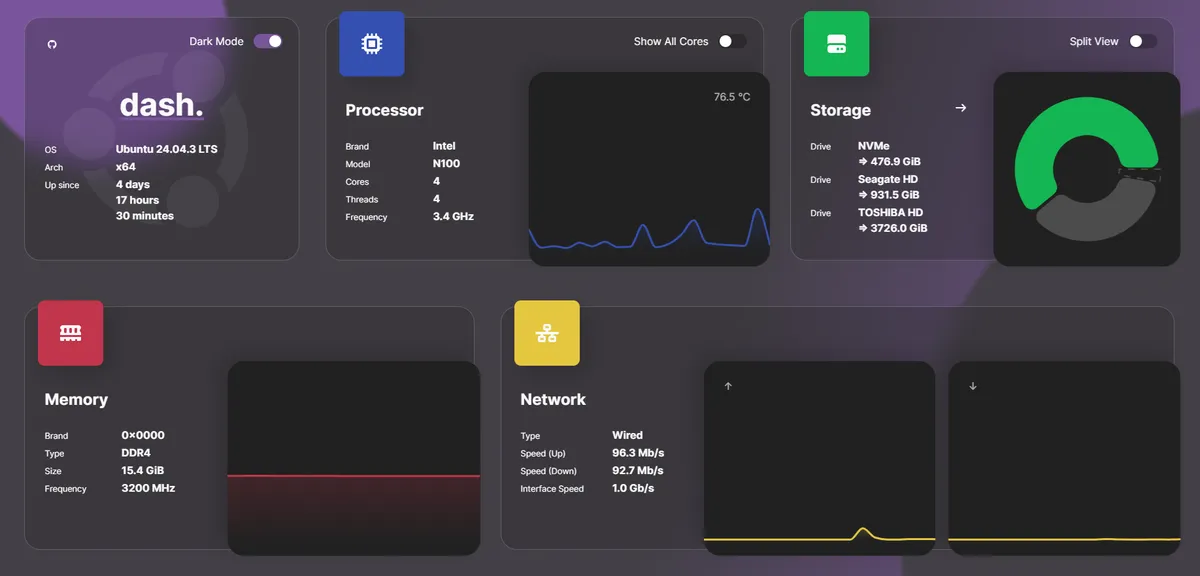Click the CPU usage line graph
The image size is (1200, 576).
(648, 235)
